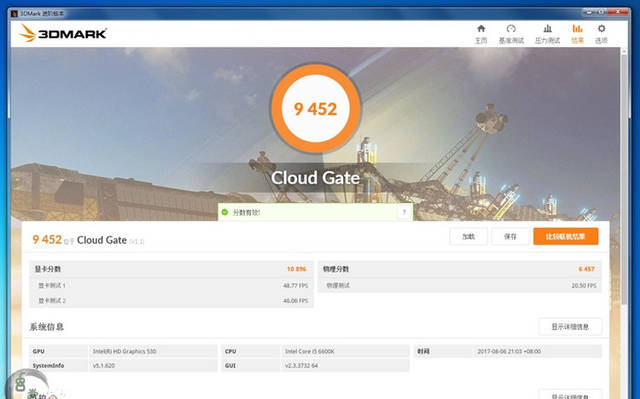This screenshot has height=399, width=640.
Task: Click the 3DMARK logo in the header
Action: point(63,33)
